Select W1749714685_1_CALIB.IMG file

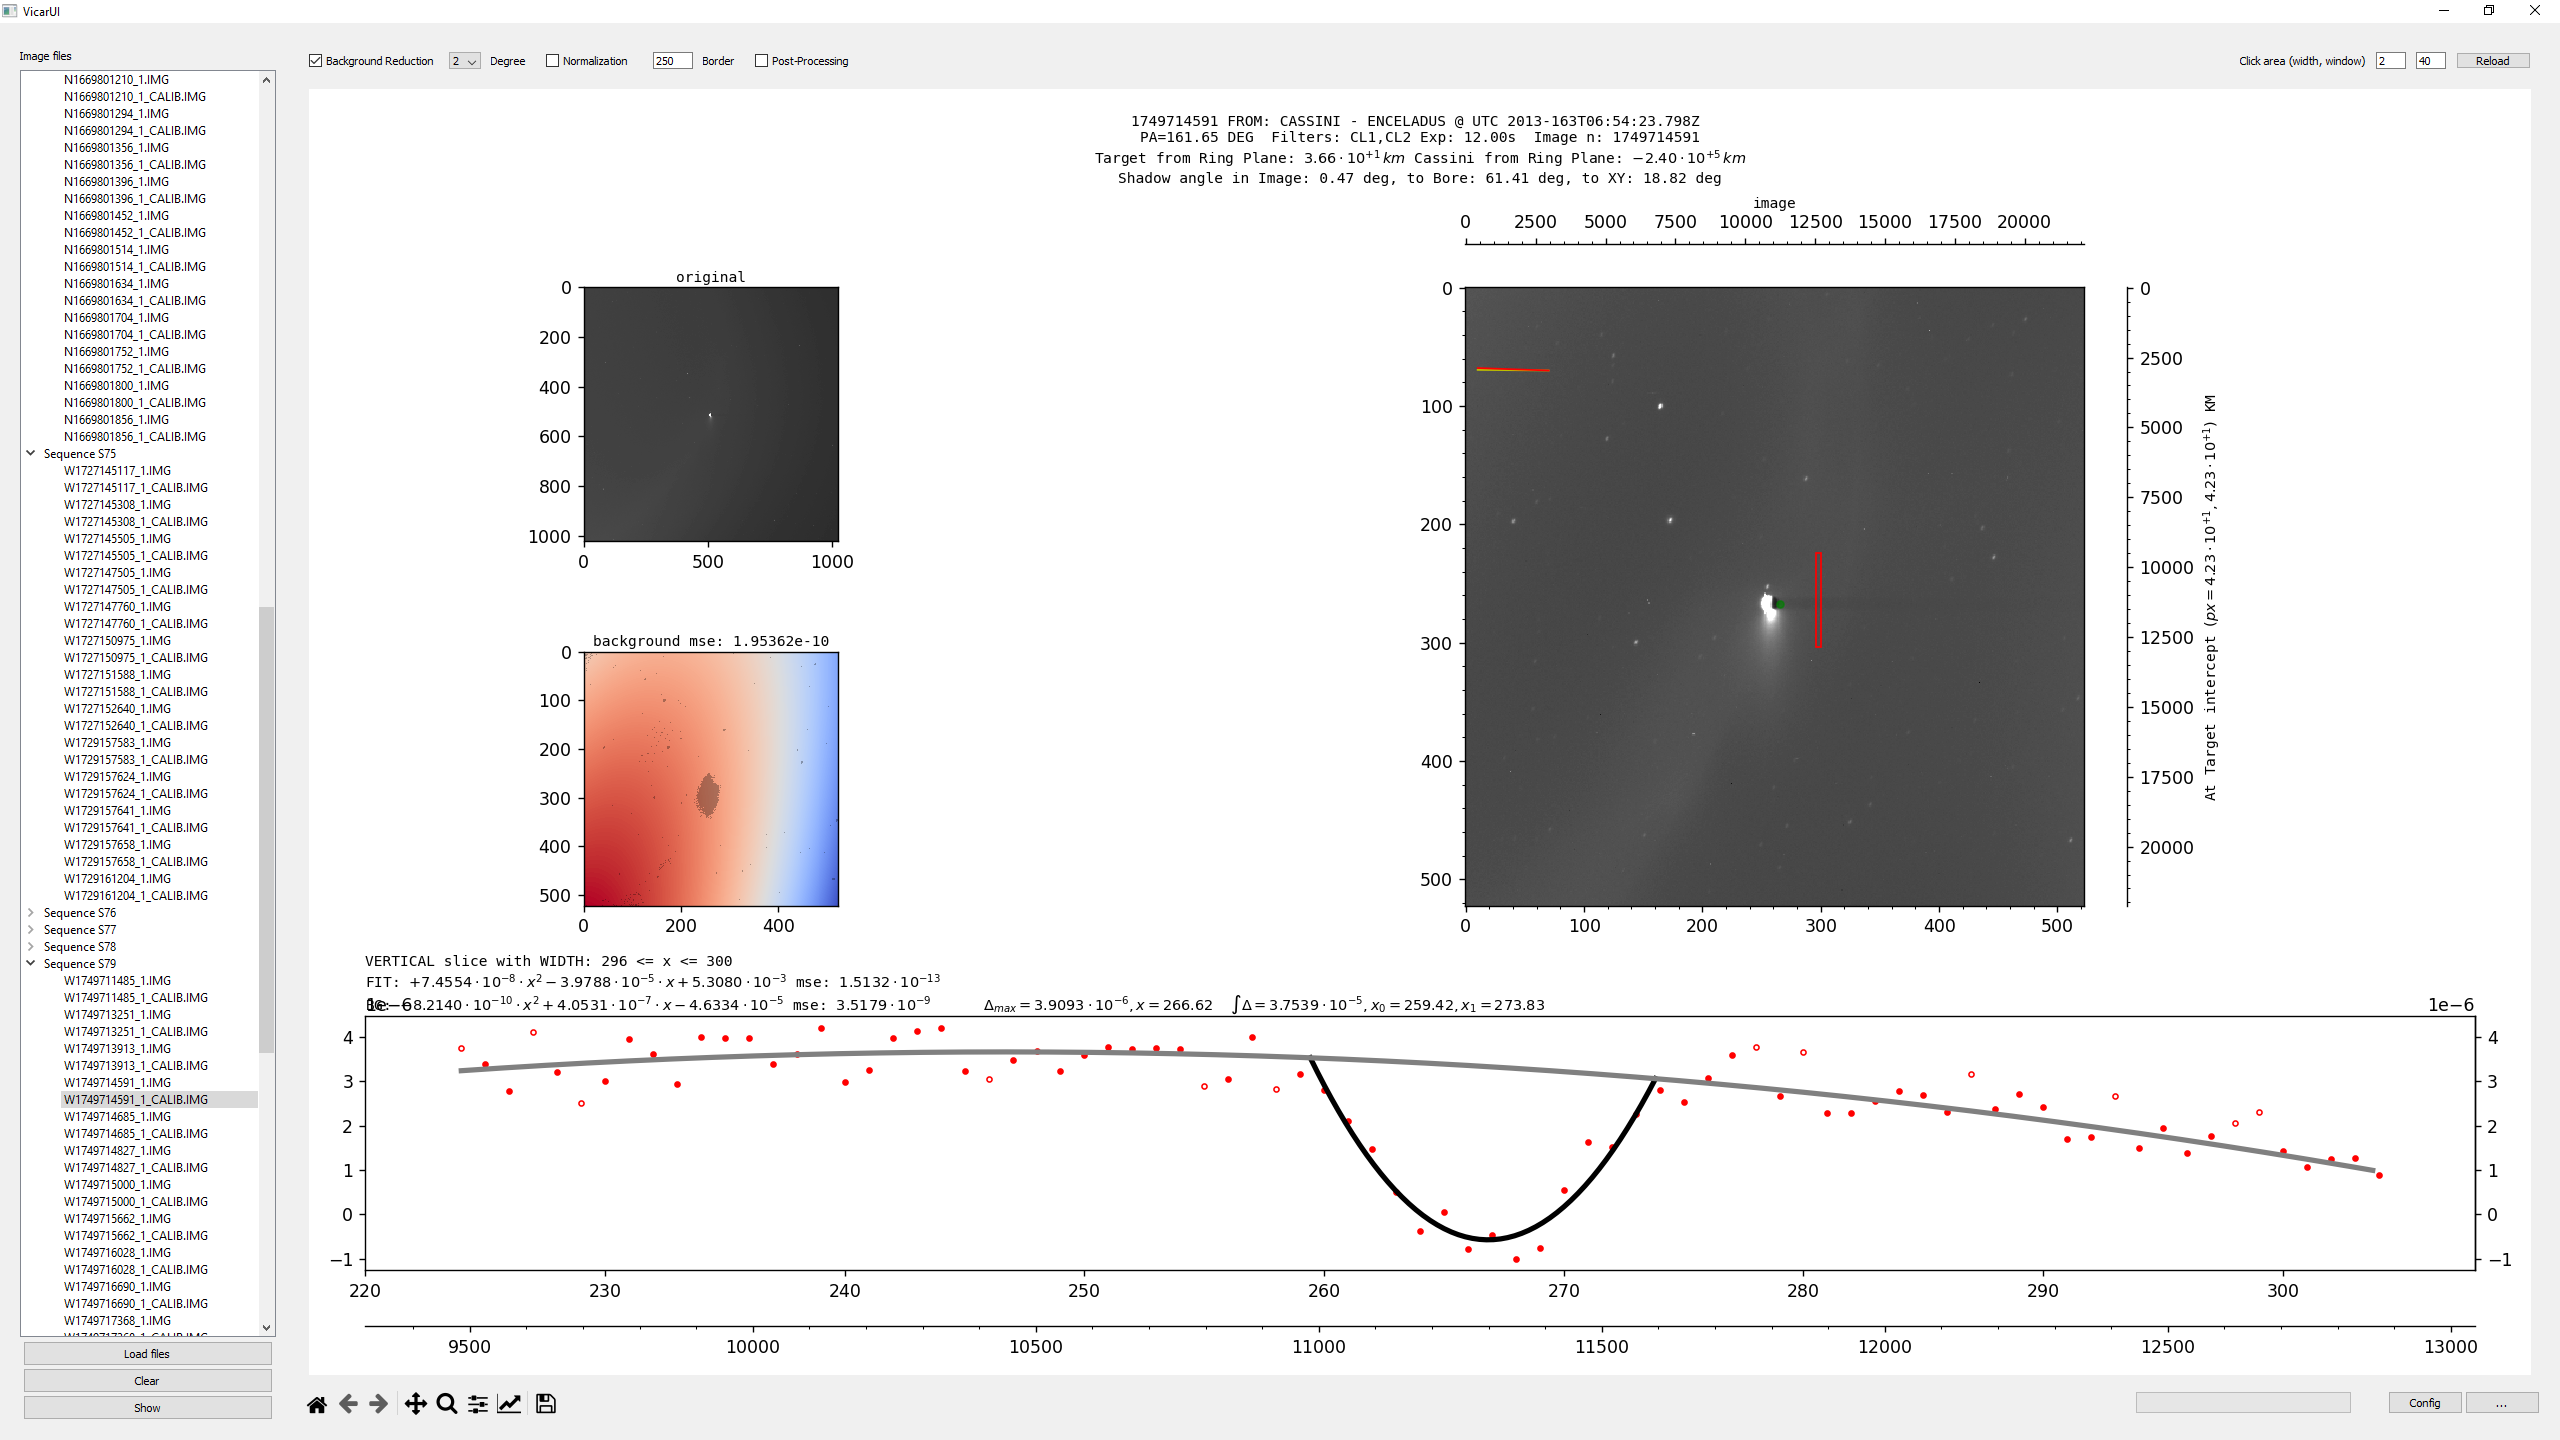pyautogui.click(x=136, y=1134)
